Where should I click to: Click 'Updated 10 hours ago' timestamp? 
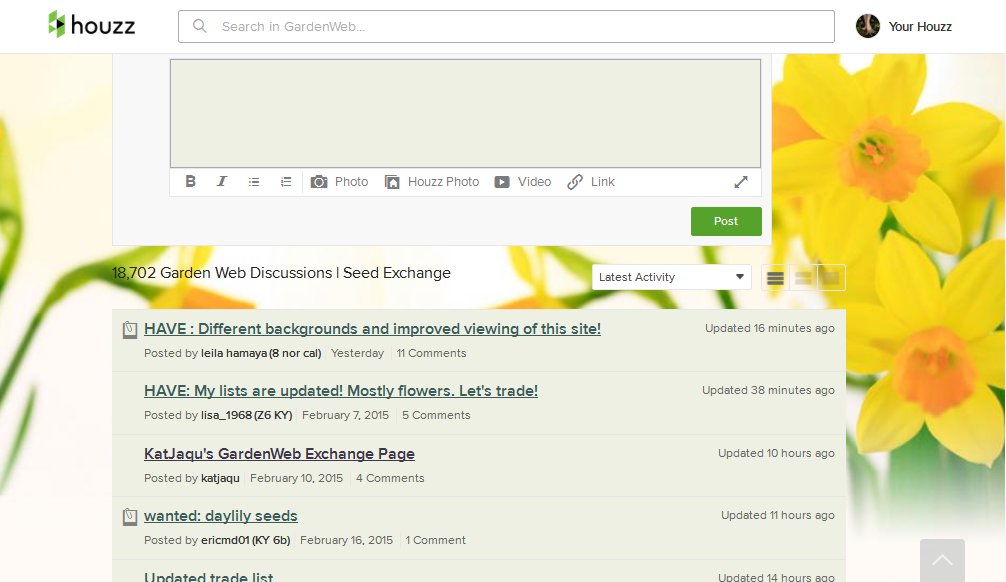(776, 453)
